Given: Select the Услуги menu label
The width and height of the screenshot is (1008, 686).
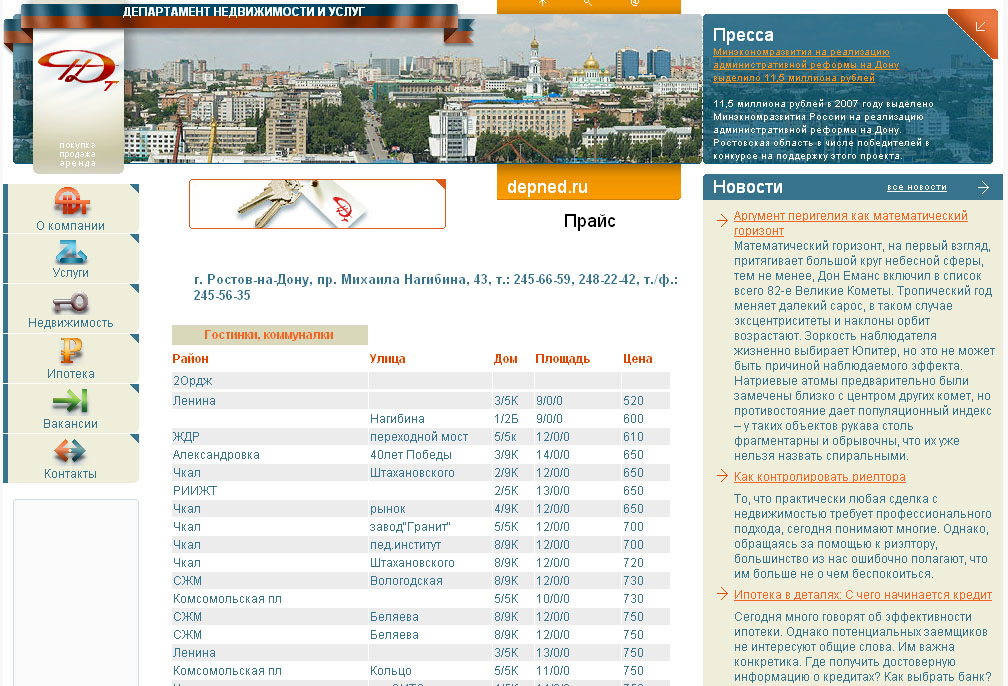Looking at the screenshot, I should click(x=70, y=273).
